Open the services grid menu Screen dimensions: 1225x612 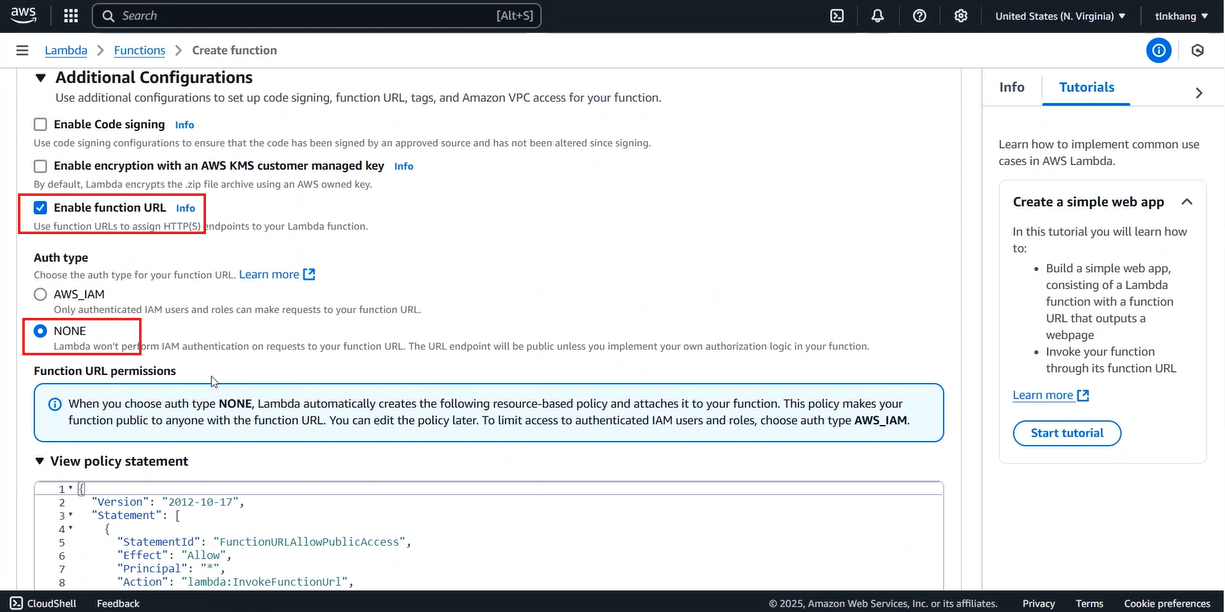[x=70, y=16]
